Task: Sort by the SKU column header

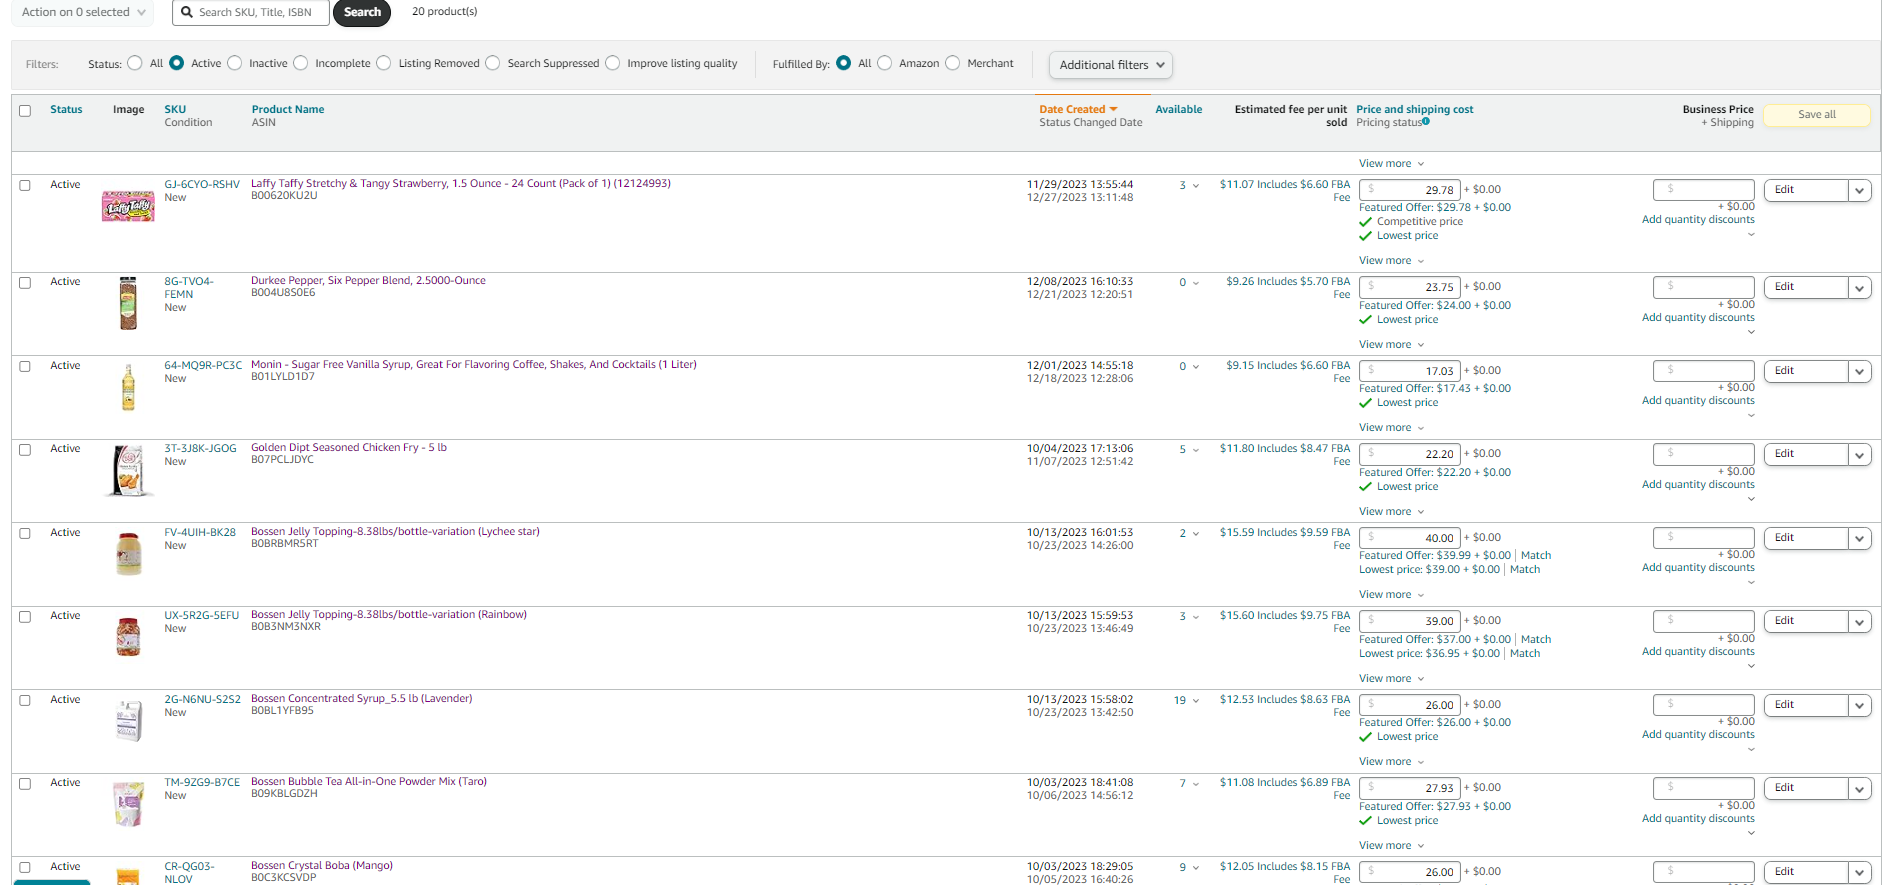Action: click(x=175, y=109)
